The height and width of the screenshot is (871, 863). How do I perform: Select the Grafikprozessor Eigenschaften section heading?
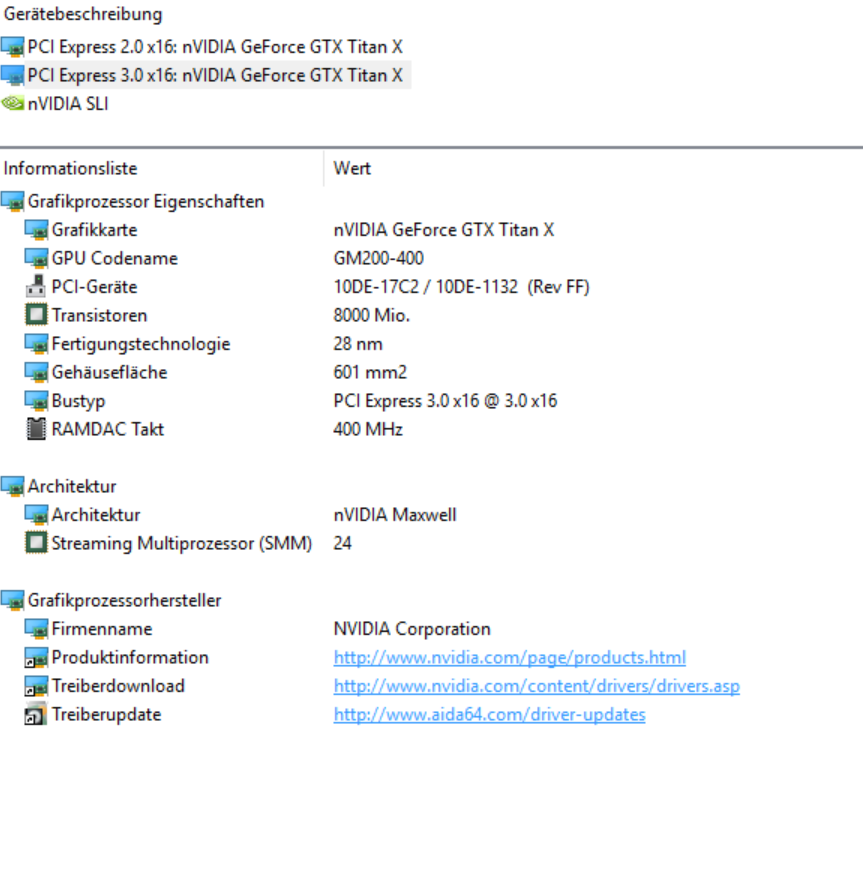tap(146, 202)
